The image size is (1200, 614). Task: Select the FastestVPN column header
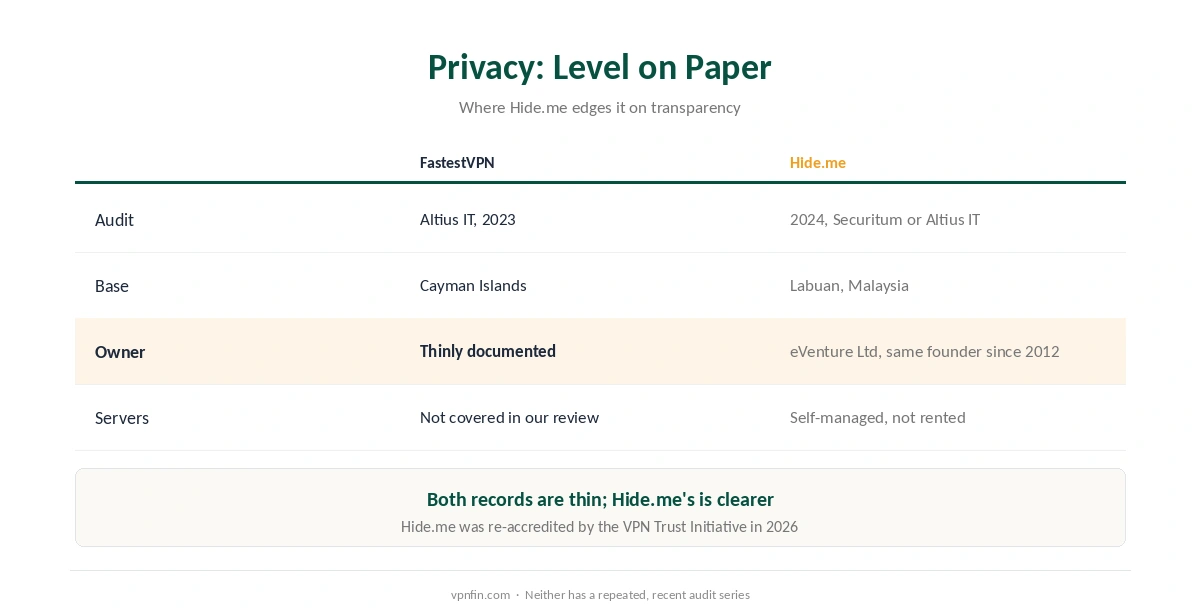pyautogui.click(x=457, y=163)
